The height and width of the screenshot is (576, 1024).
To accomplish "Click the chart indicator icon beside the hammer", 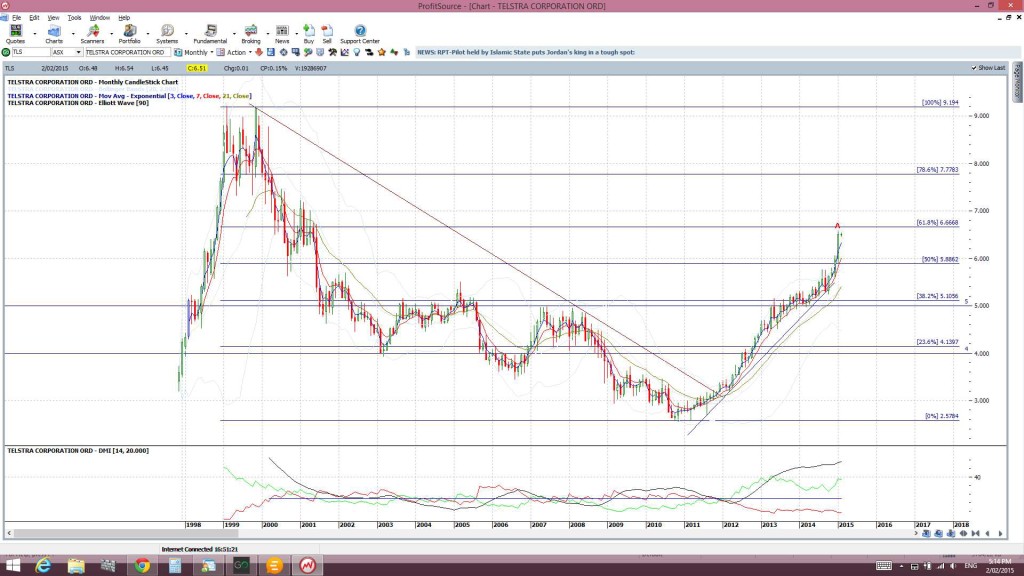I will [345, 52].
